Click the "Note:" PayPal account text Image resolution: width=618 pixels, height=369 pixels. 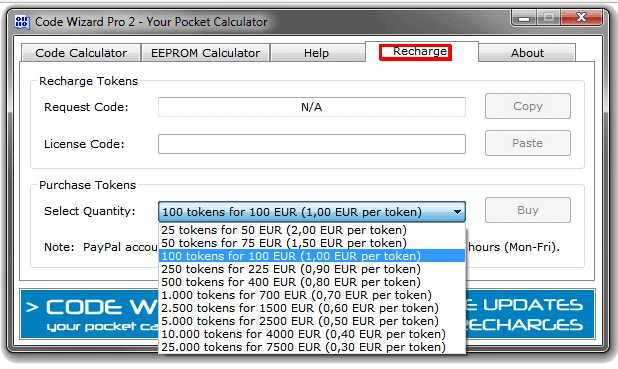click(x=101, y=247)
